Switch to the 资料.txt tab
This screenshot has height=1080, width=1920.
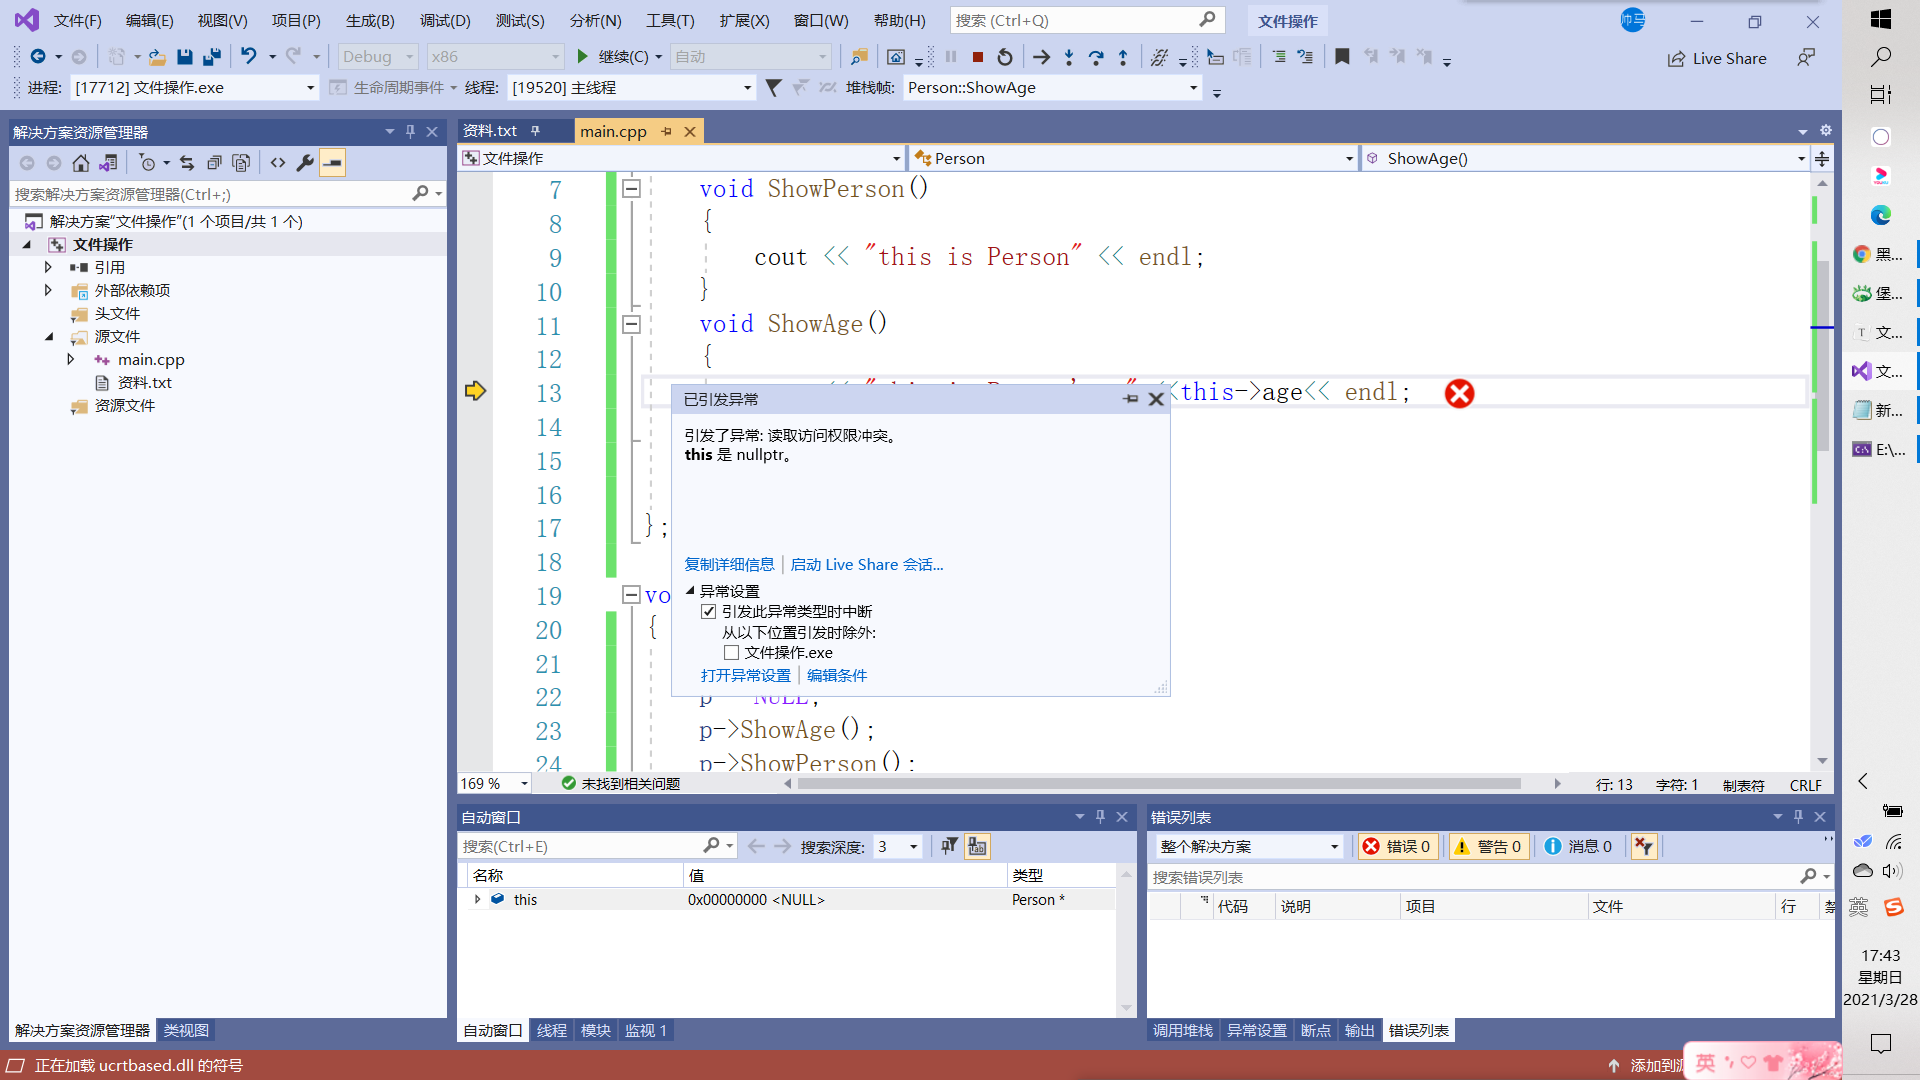point(490,131)
